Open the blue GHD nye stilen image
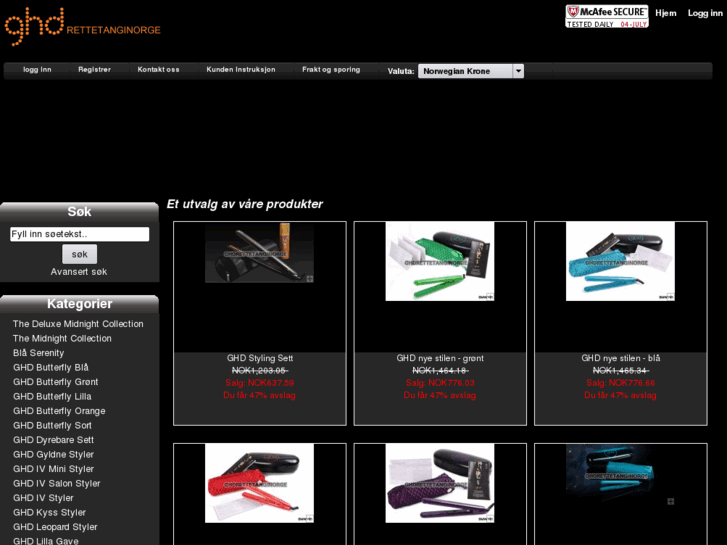 620,261
